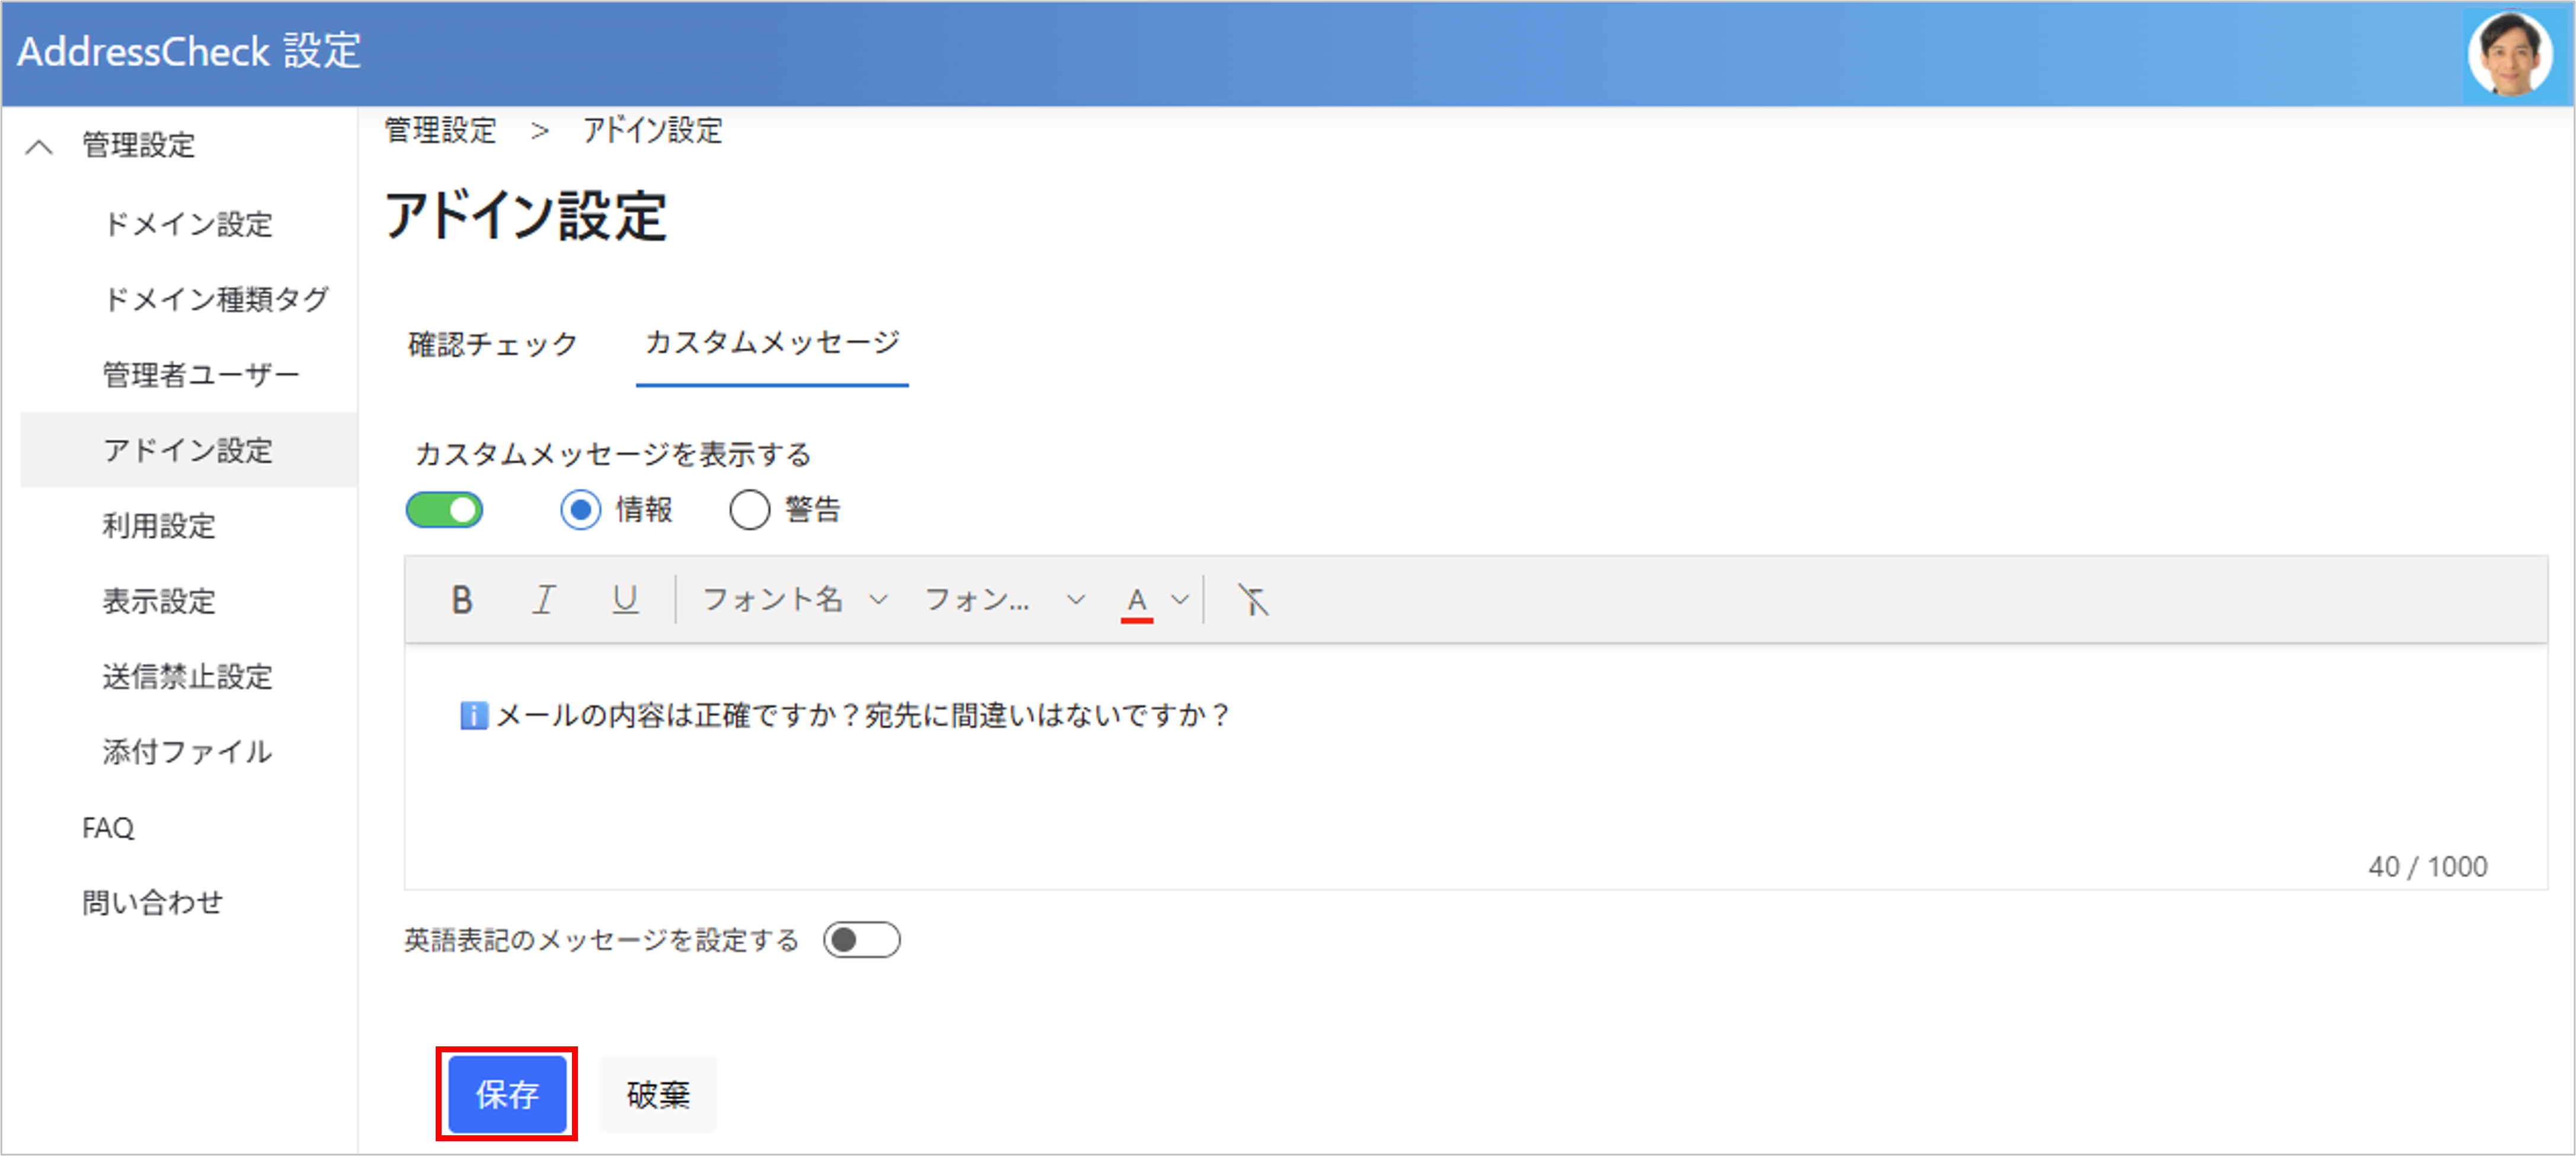Select the 警告 radio button

750,510
